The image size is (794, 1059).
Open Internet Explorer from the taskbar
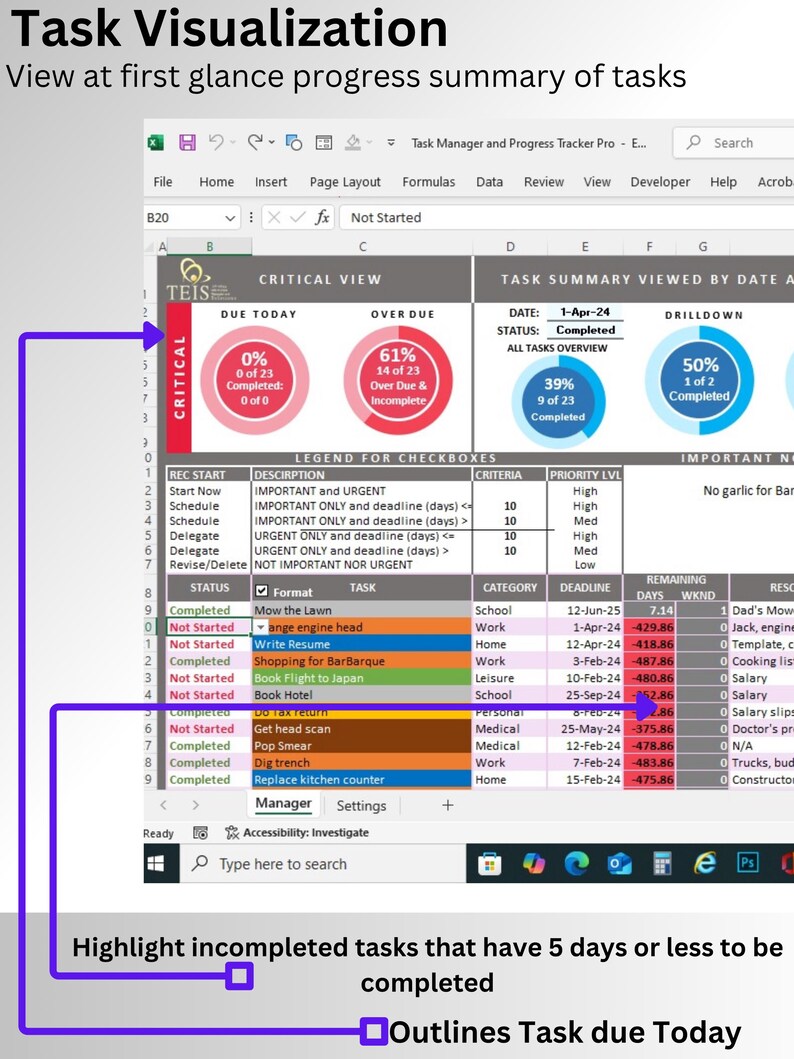pyautogui.click(x=705, y=863)
